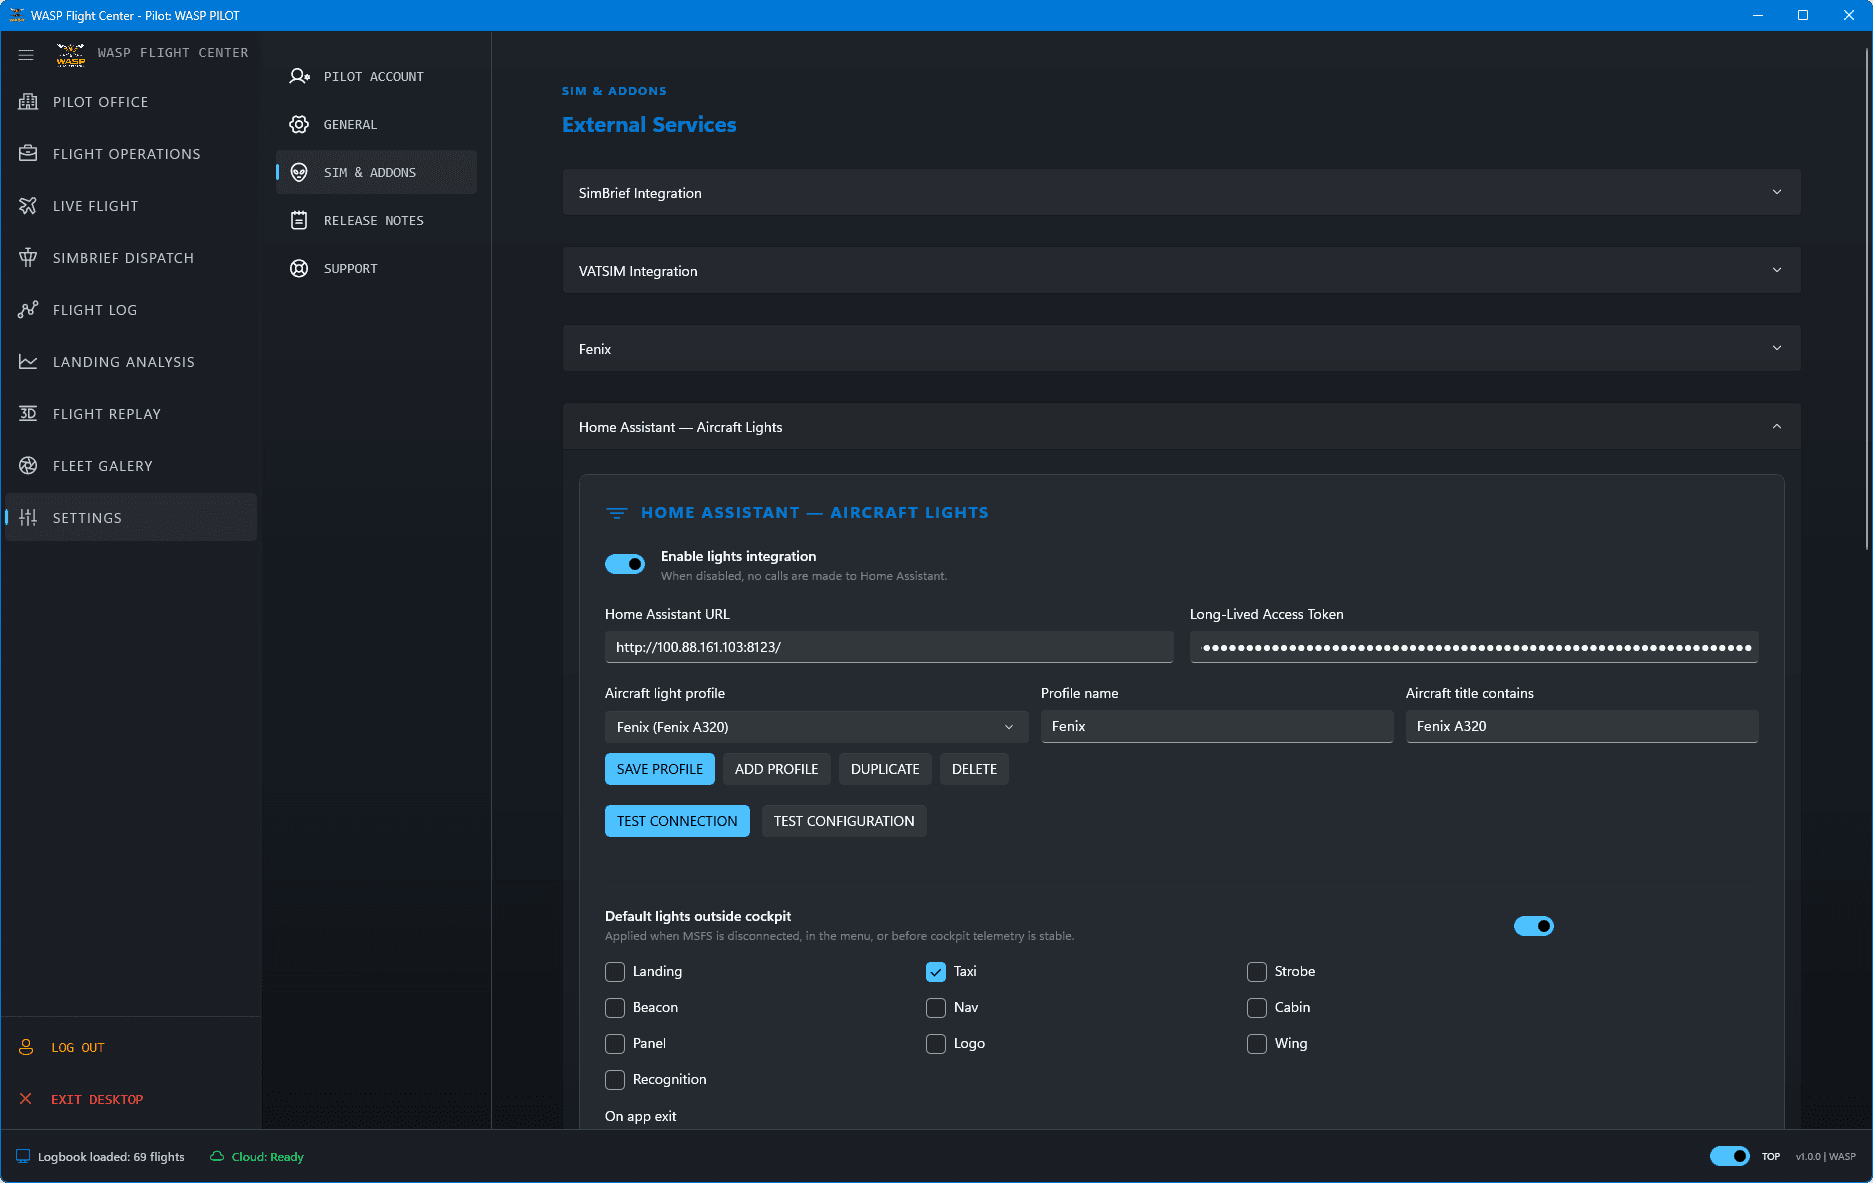Click the Log Out user icon
Image resolution: width=1873 pixels, height=1183 pixels.
coord(26,1047)
